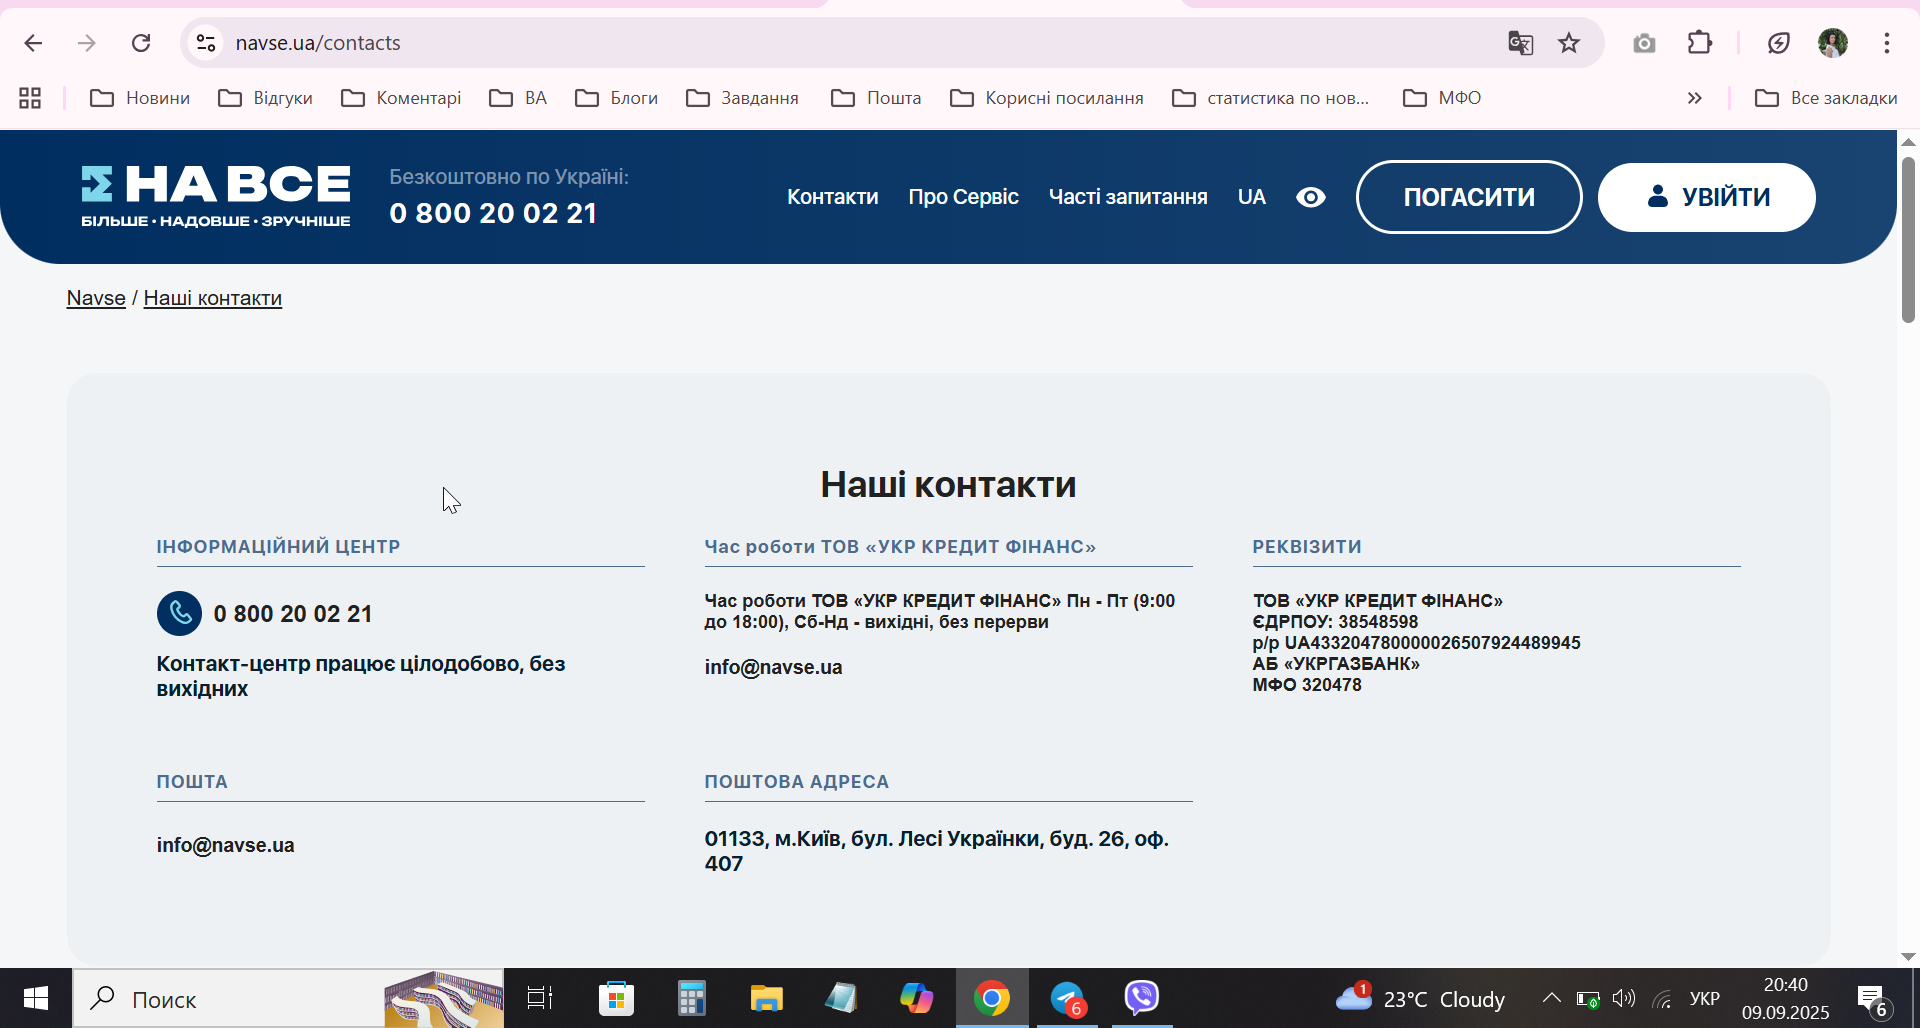Open the Chrome three-dot menu
The height and width of the screenshot is (1028, 1920).
[1887, 43]
